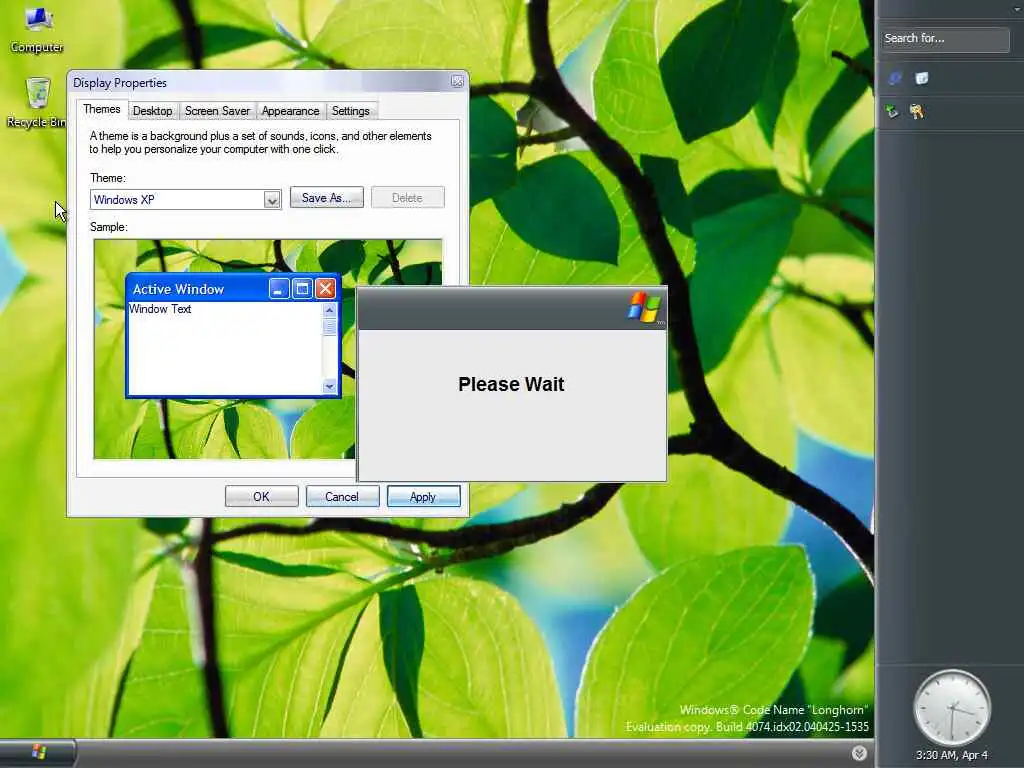Open the Computer desktop icon
The width and height of the screenshot is (1024, 768).
click(37, 29)
